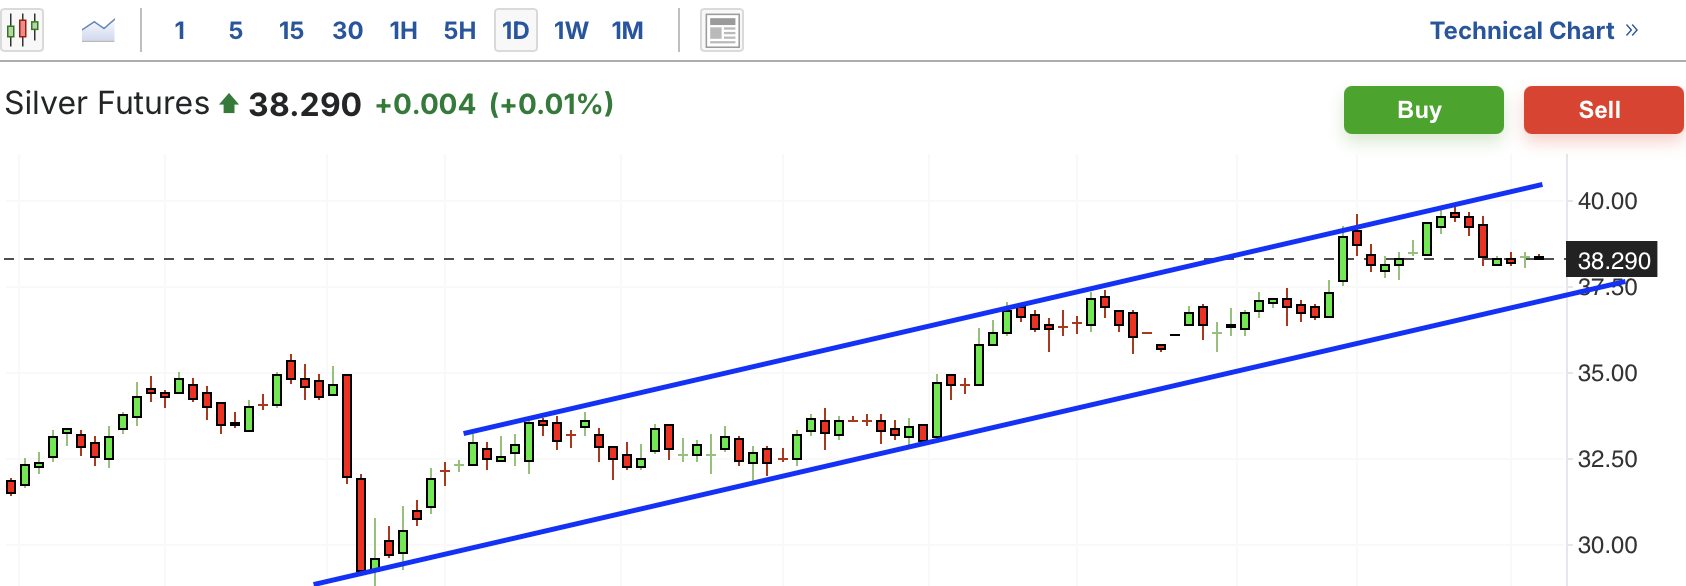Click the 35.00 axis label
This screenshot has width=1686, height=586.
[1607, 373]
